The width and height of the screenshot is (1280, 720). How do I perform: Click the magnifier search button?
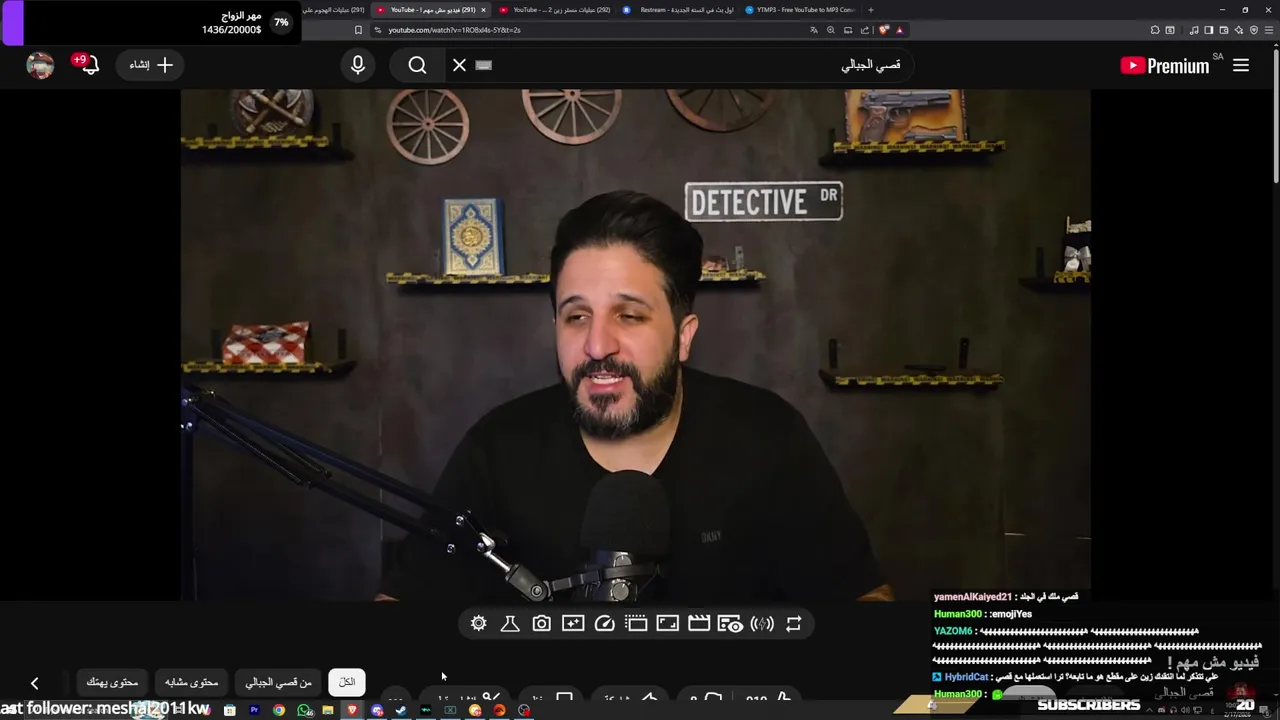[417, 65]
